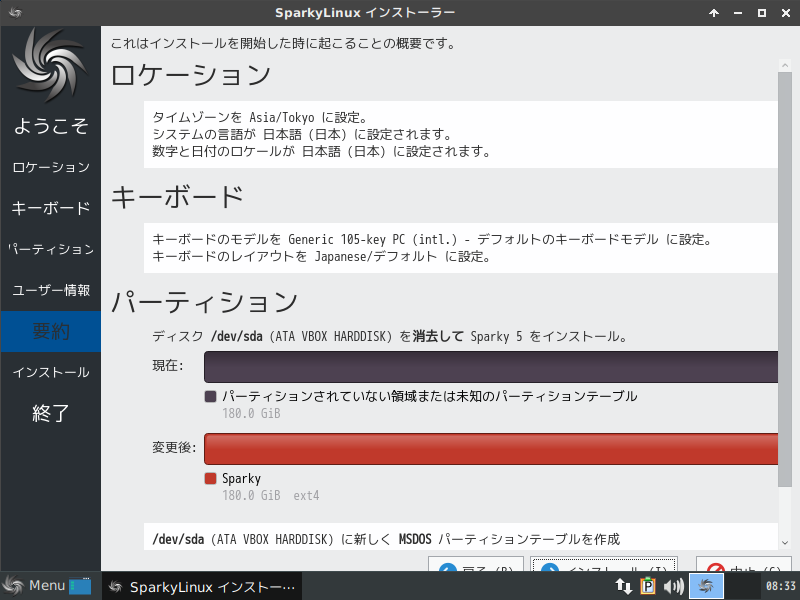Screen dimensions: 800x600
Task: Select パーティション step in sidebar
Action: (51, 249)
